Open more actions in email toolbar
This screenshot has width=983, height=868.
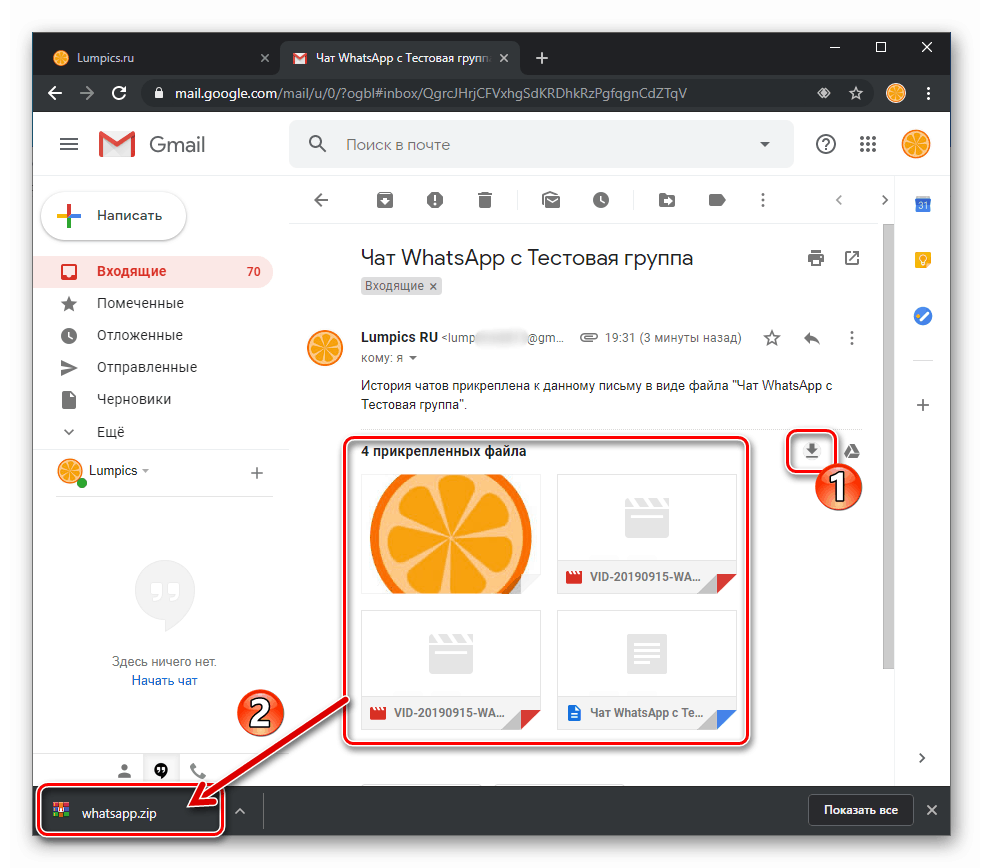click(x=762, y=200)
